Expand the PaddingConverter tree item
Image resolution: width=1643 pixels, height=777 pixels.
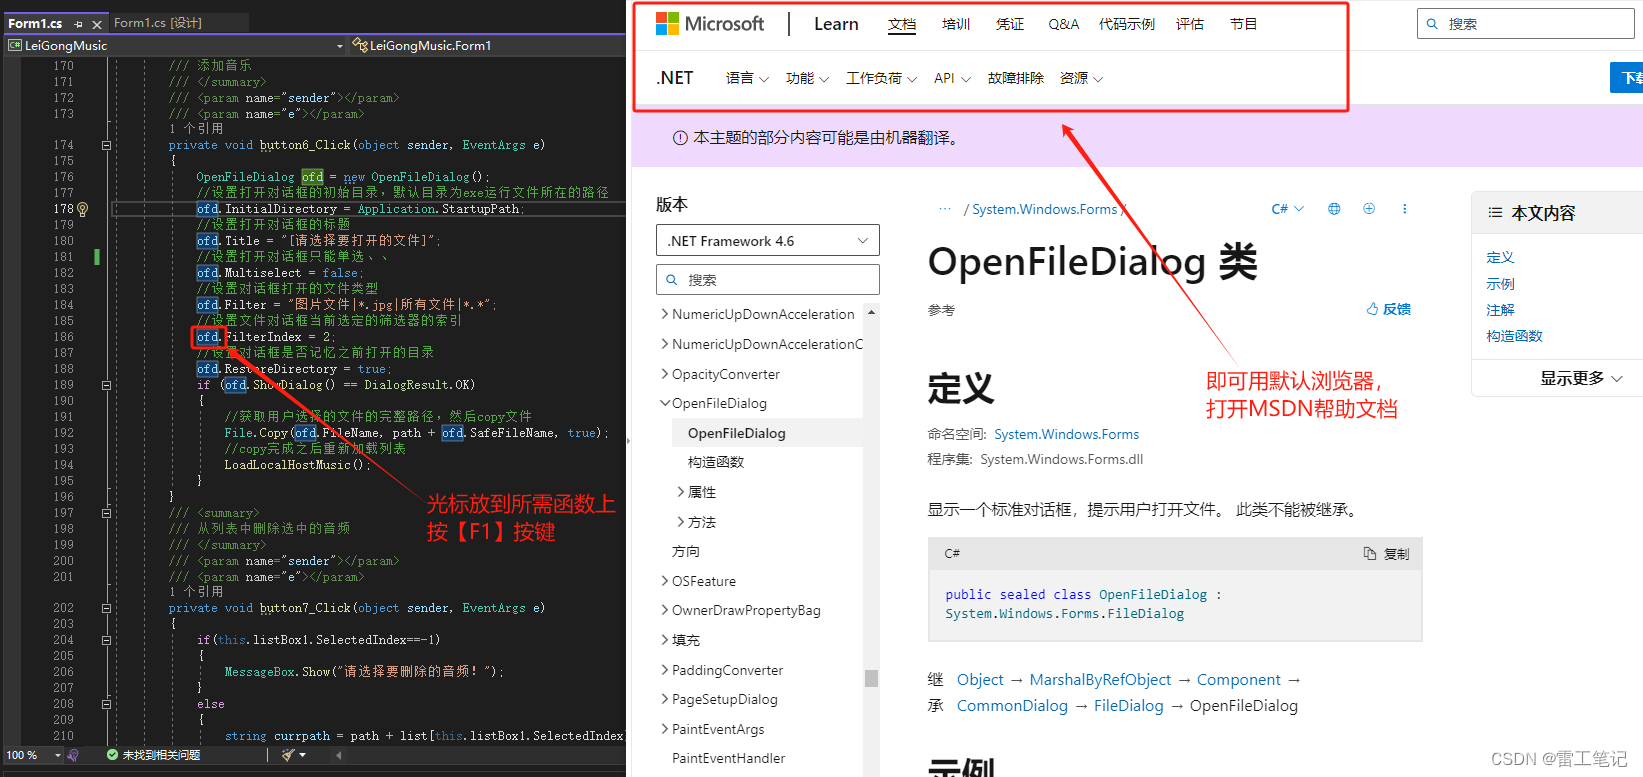[x=665, y=670]
